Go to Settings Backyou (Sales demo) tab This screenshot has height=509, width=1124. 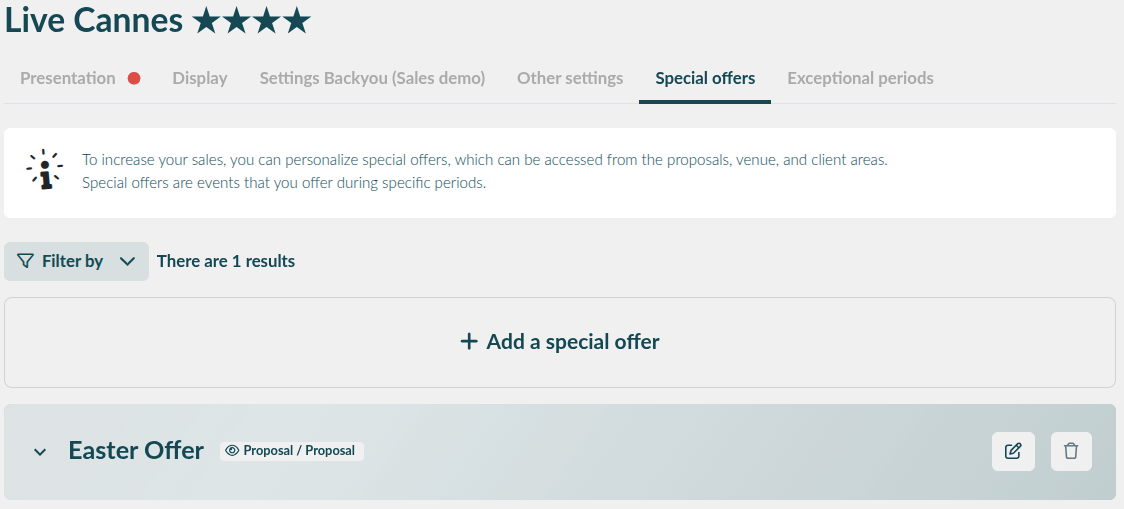(x=372, y=78)
